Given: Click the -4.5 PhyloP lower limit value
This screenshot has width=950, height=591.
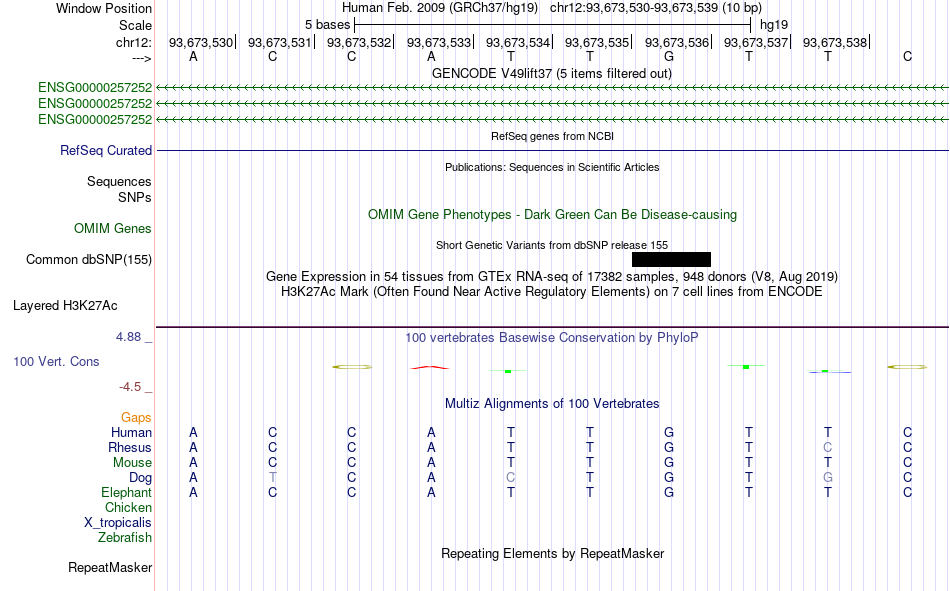Looking at the screenshot, I should point(130,387).
